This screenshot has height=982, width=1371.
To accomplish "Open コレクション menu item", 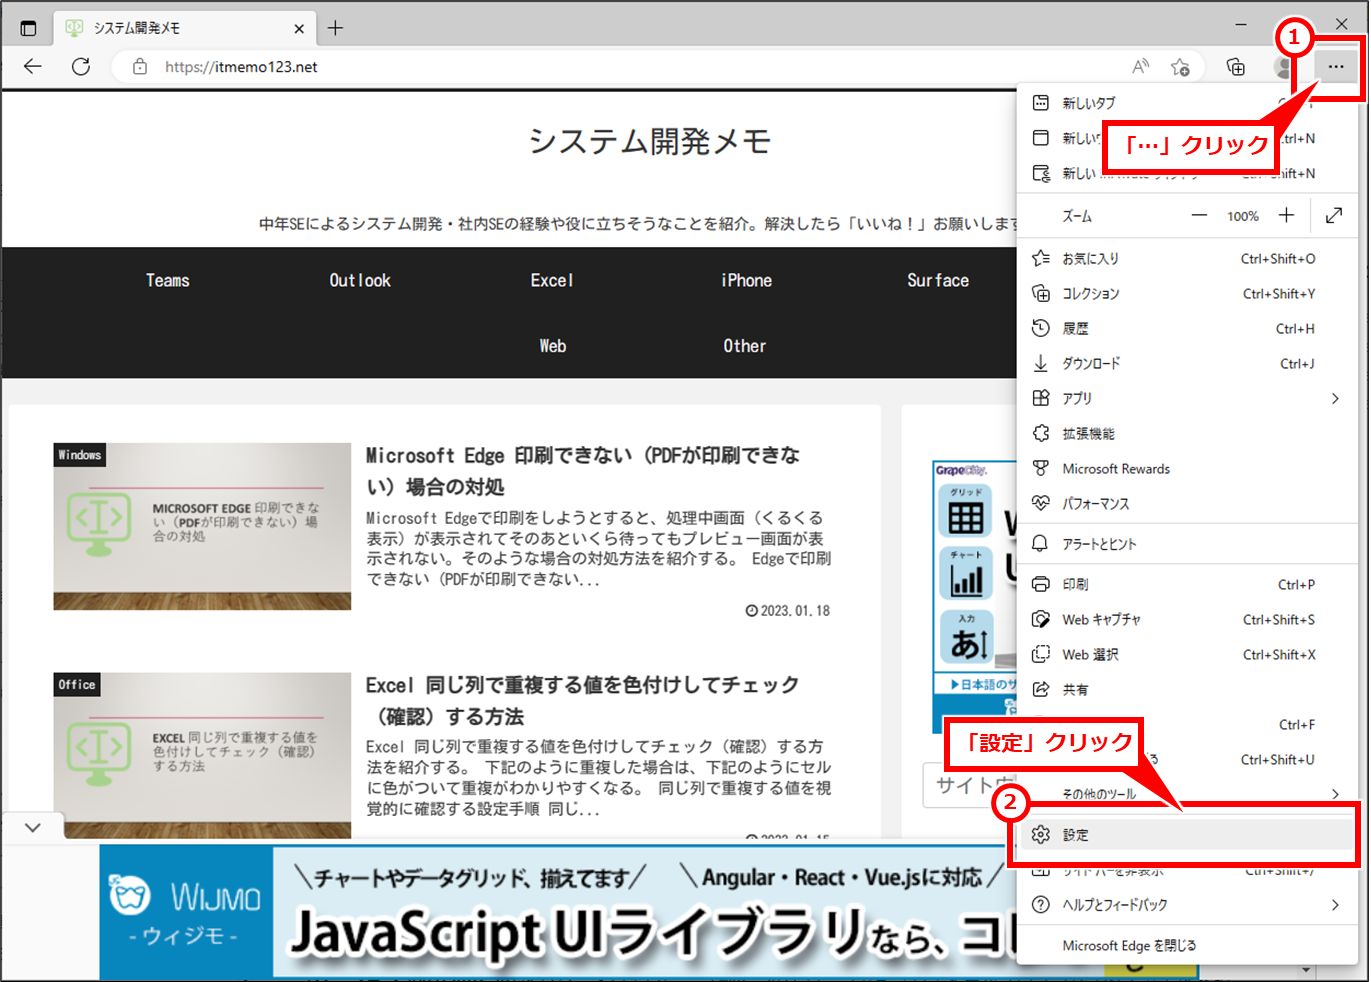I will coord(1187,294).
